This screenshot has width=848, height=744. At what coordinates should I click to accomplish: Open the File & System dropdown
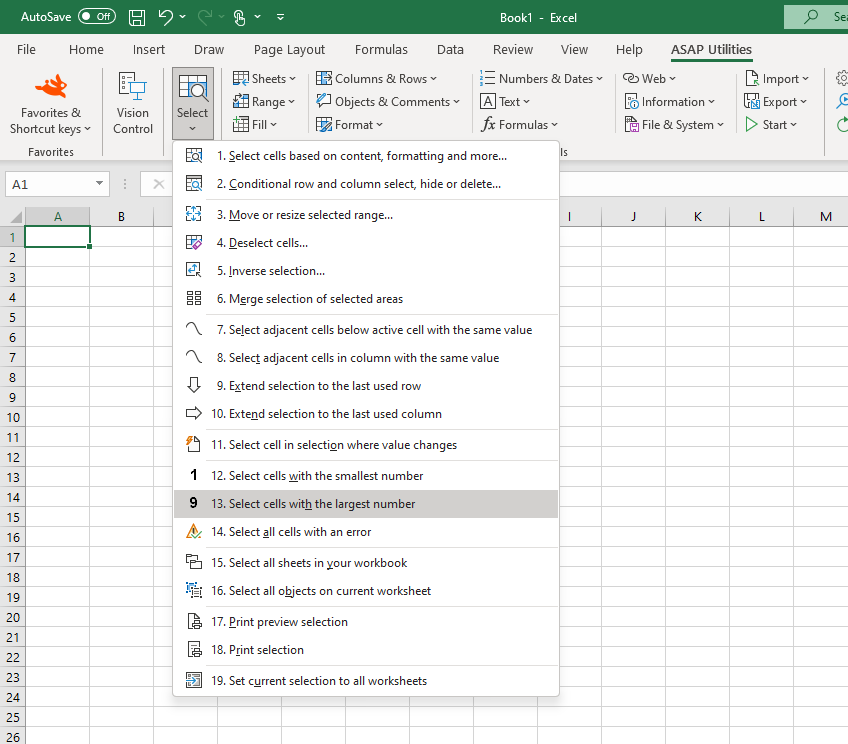[674, 125]
